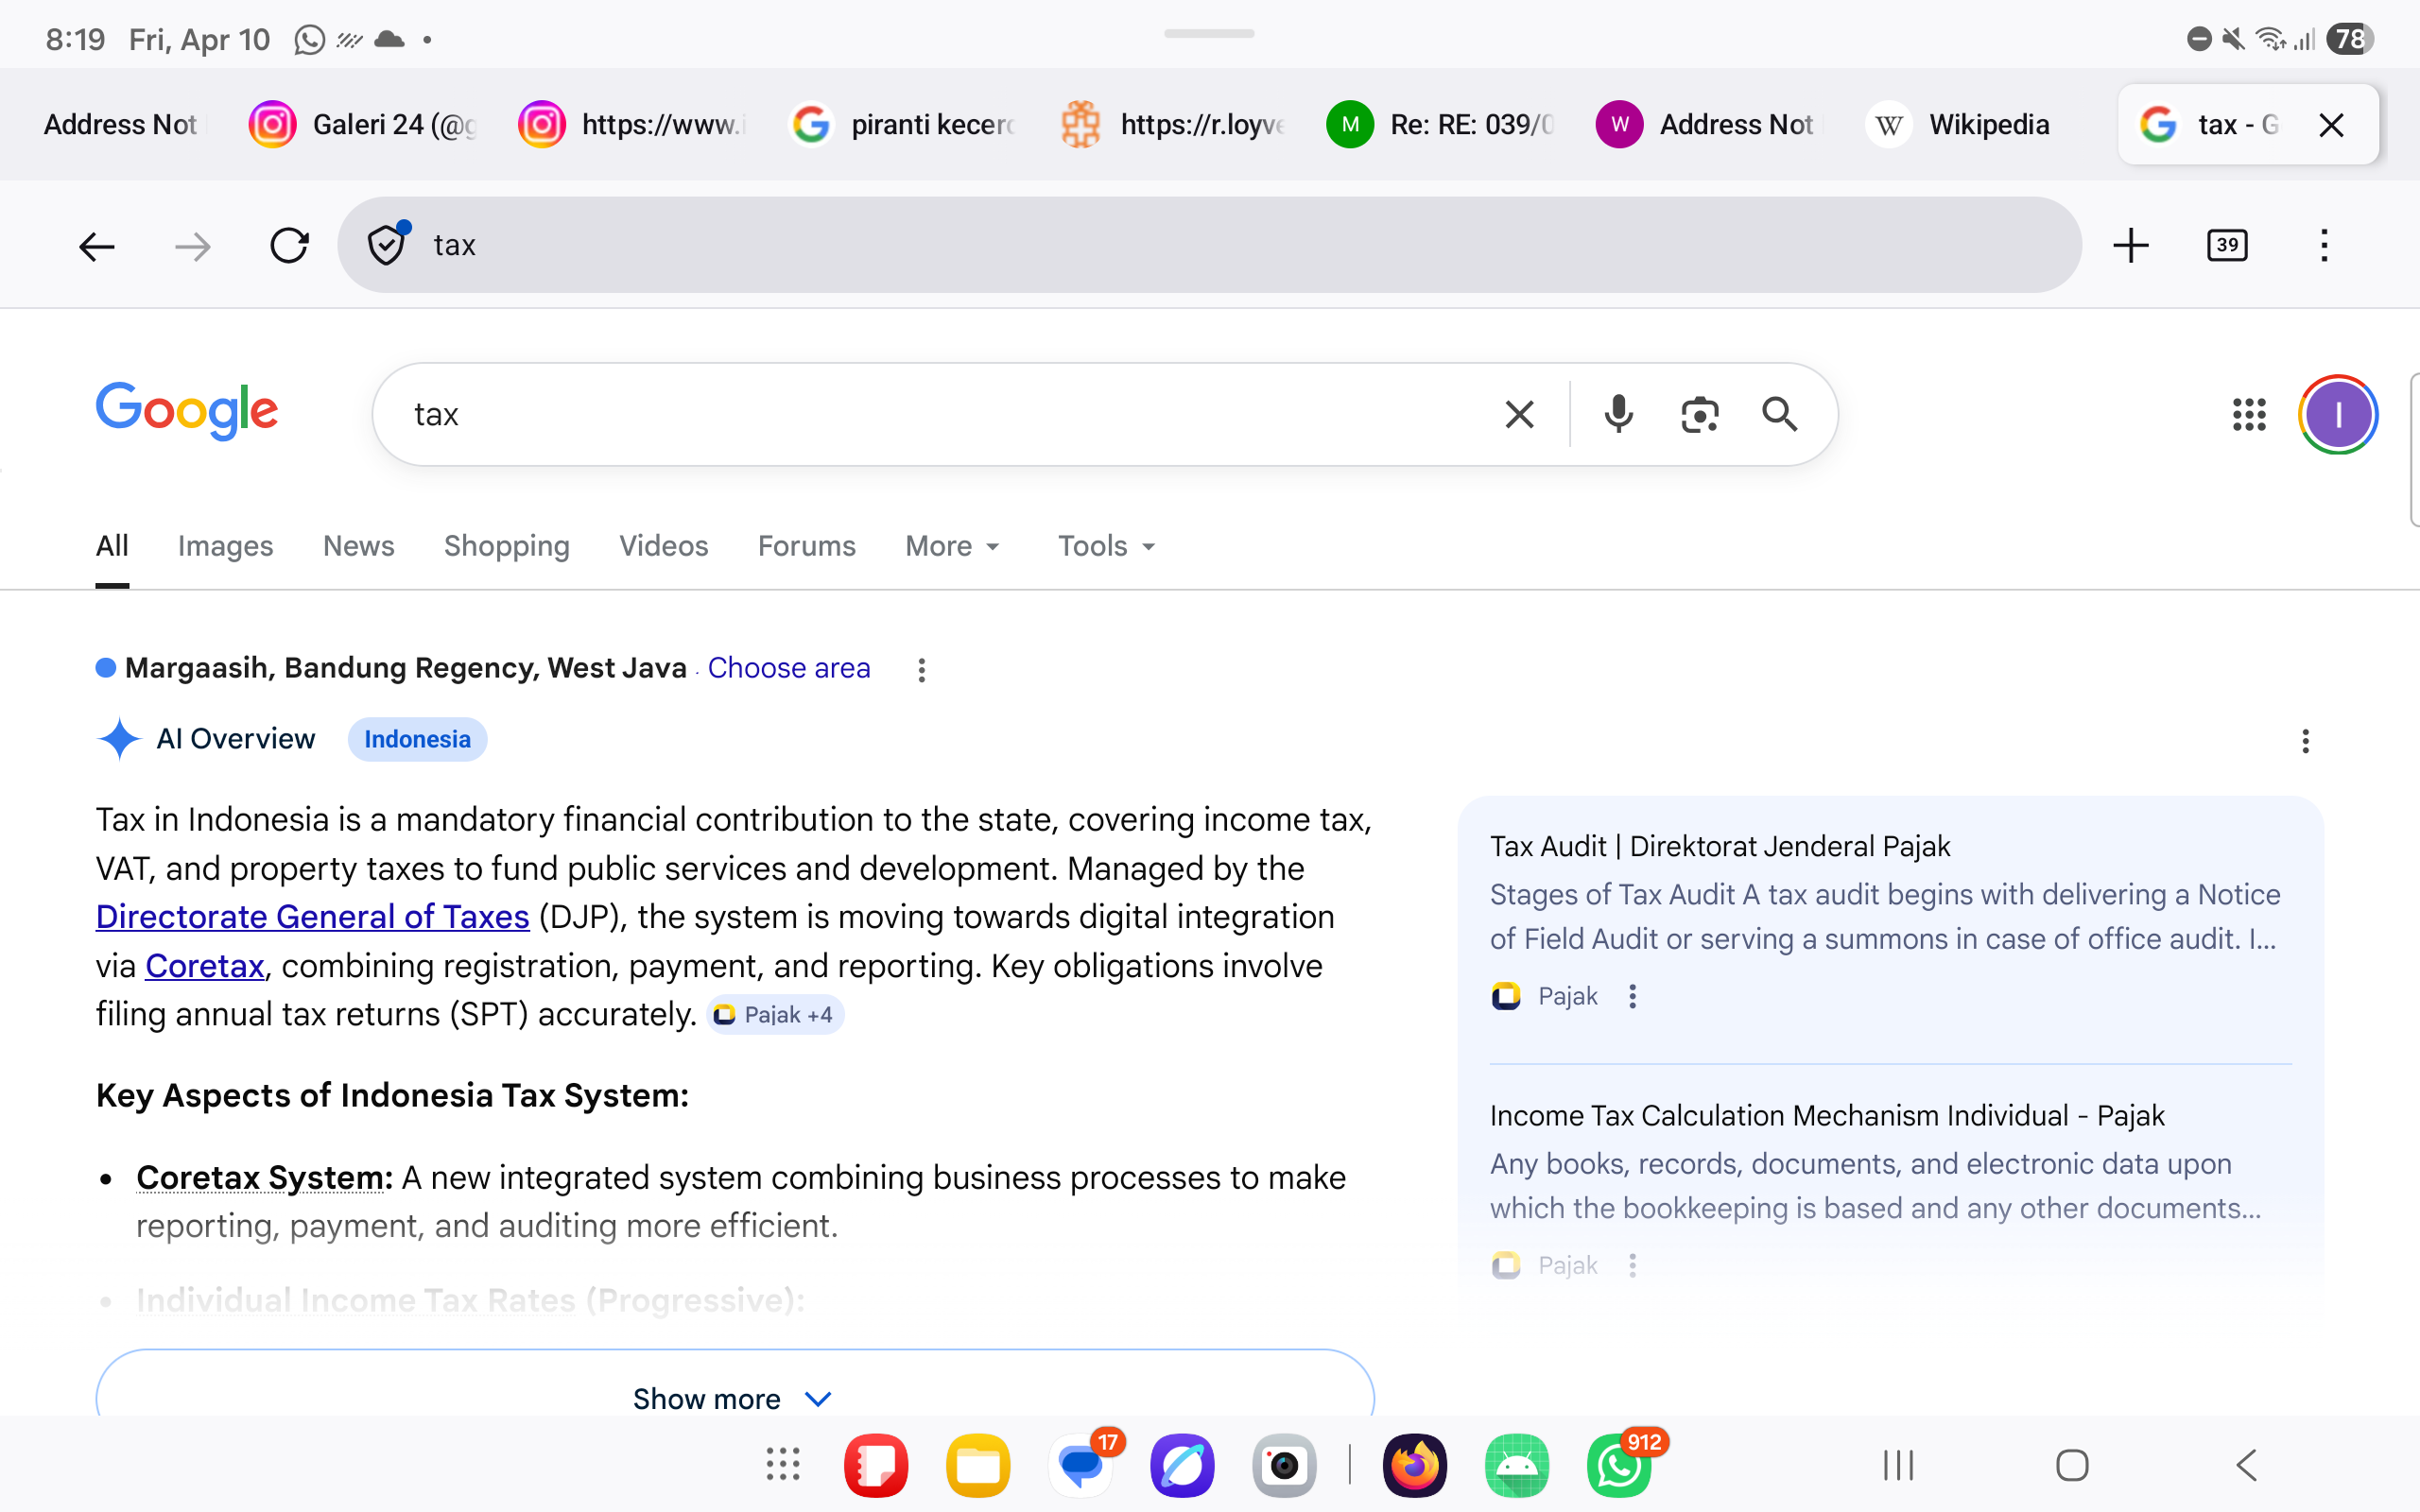Viewport: 2420px width, 1512px height.
Task: Open site security info via the shield icon
Action: 386,245
